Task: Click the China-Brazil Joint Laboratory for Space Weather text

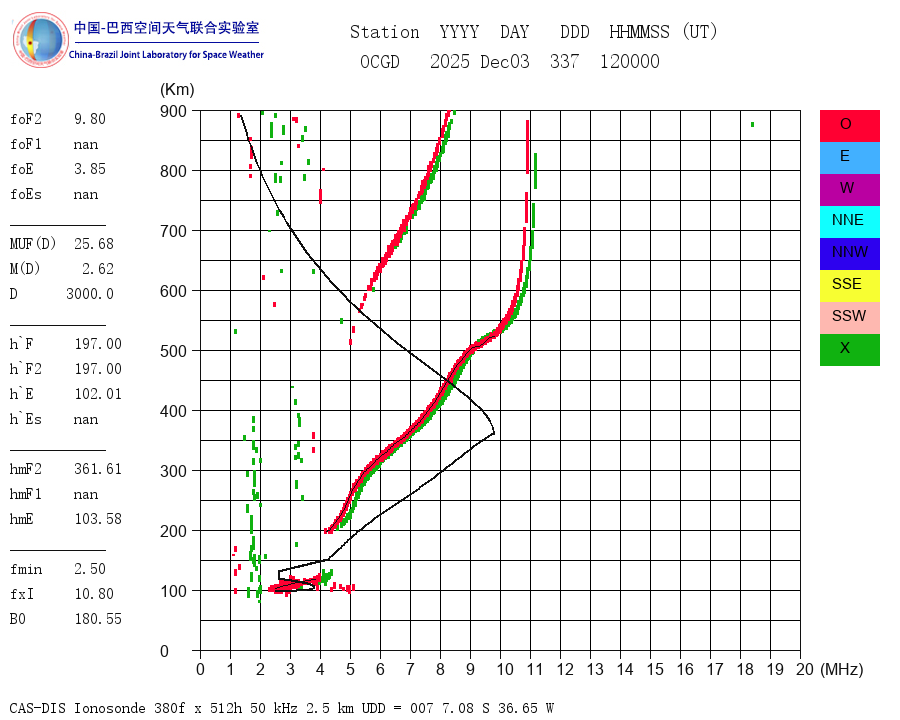Action: 166,55
